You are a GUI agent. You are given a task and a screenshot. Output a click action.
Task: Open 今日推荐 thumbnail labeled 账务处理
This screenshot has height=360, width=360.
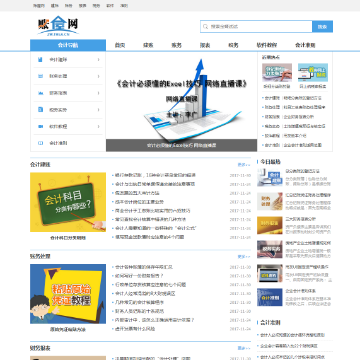coord(270,202)
